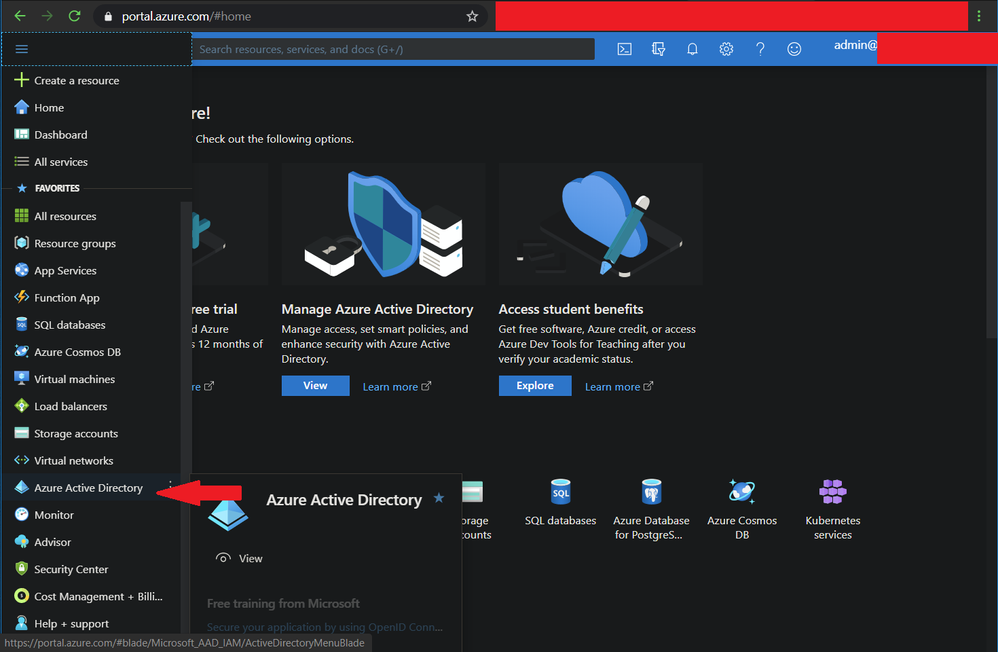Screen dimensions: 998x652
Task: Click the browser address bar URL
Action: pos(186,16)
